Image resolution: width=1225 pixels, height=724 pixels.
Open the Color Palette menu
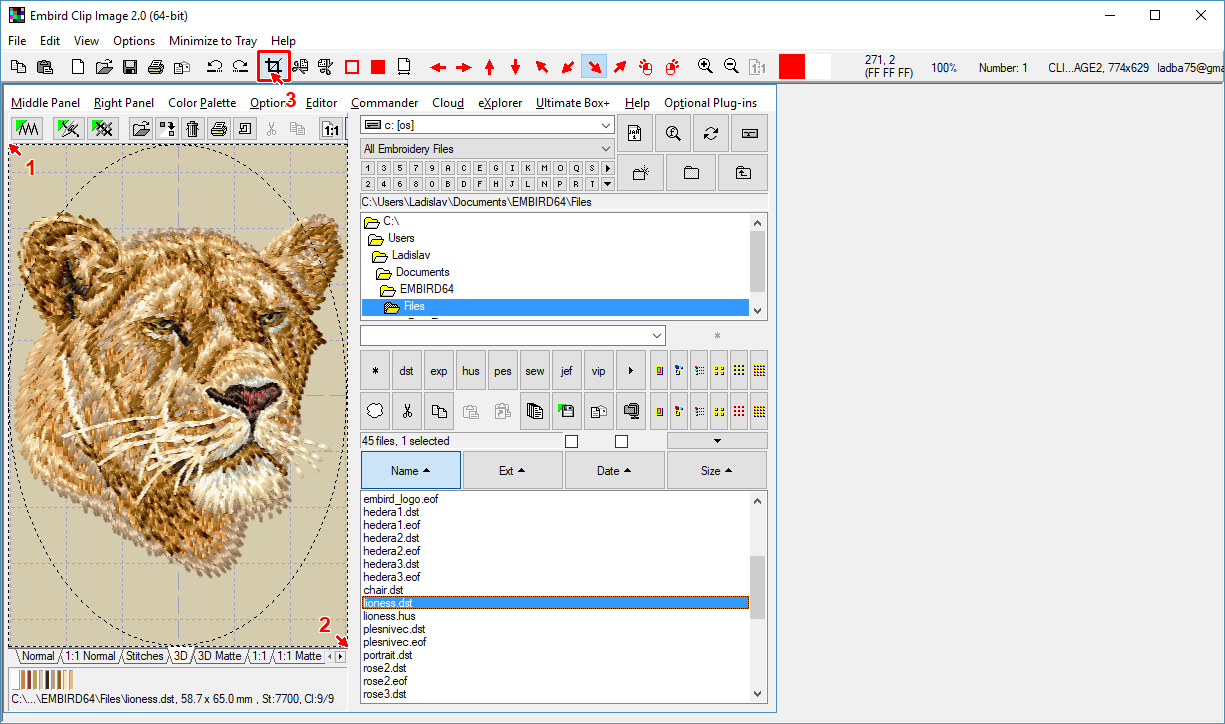click(202, 103)
